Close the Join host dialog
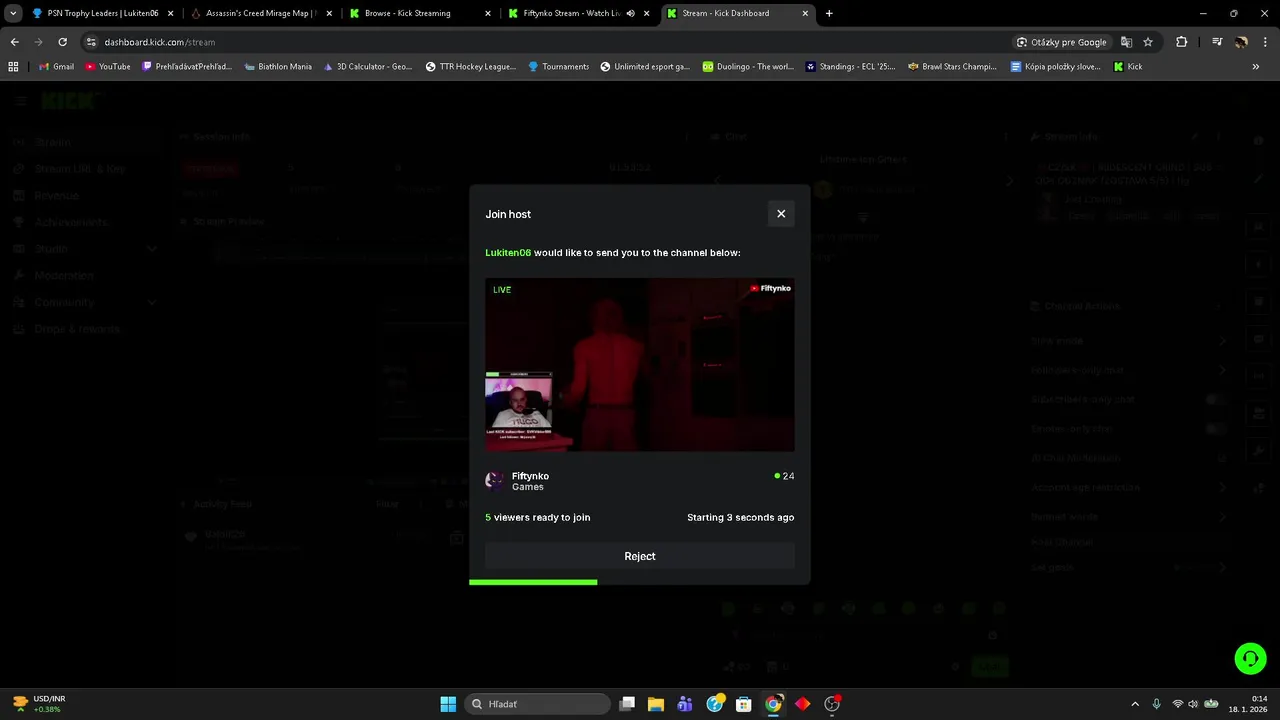 point(781,214)
